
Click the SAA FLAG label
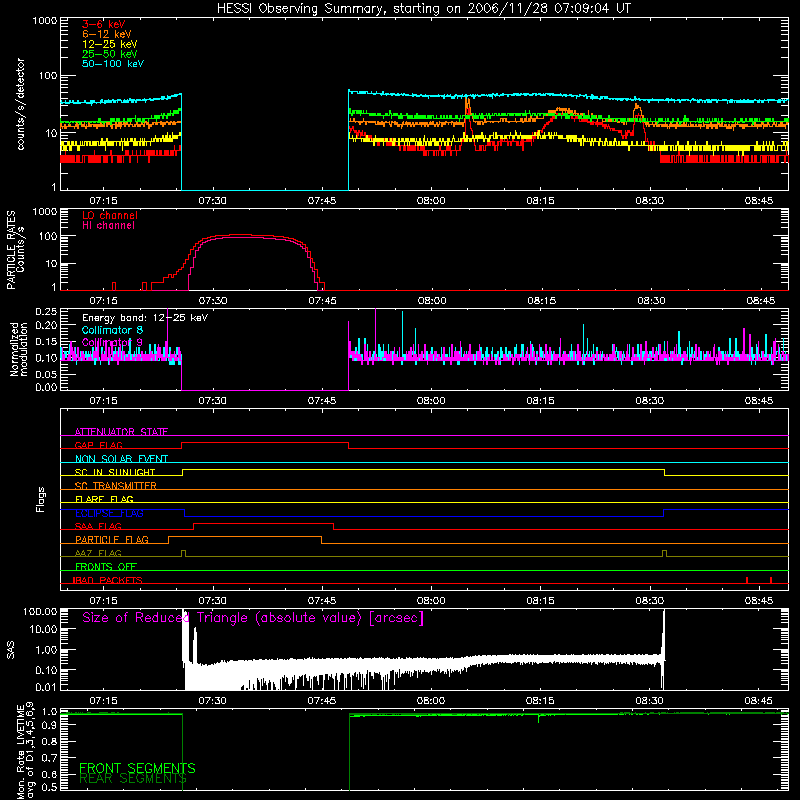coord(98,526)
